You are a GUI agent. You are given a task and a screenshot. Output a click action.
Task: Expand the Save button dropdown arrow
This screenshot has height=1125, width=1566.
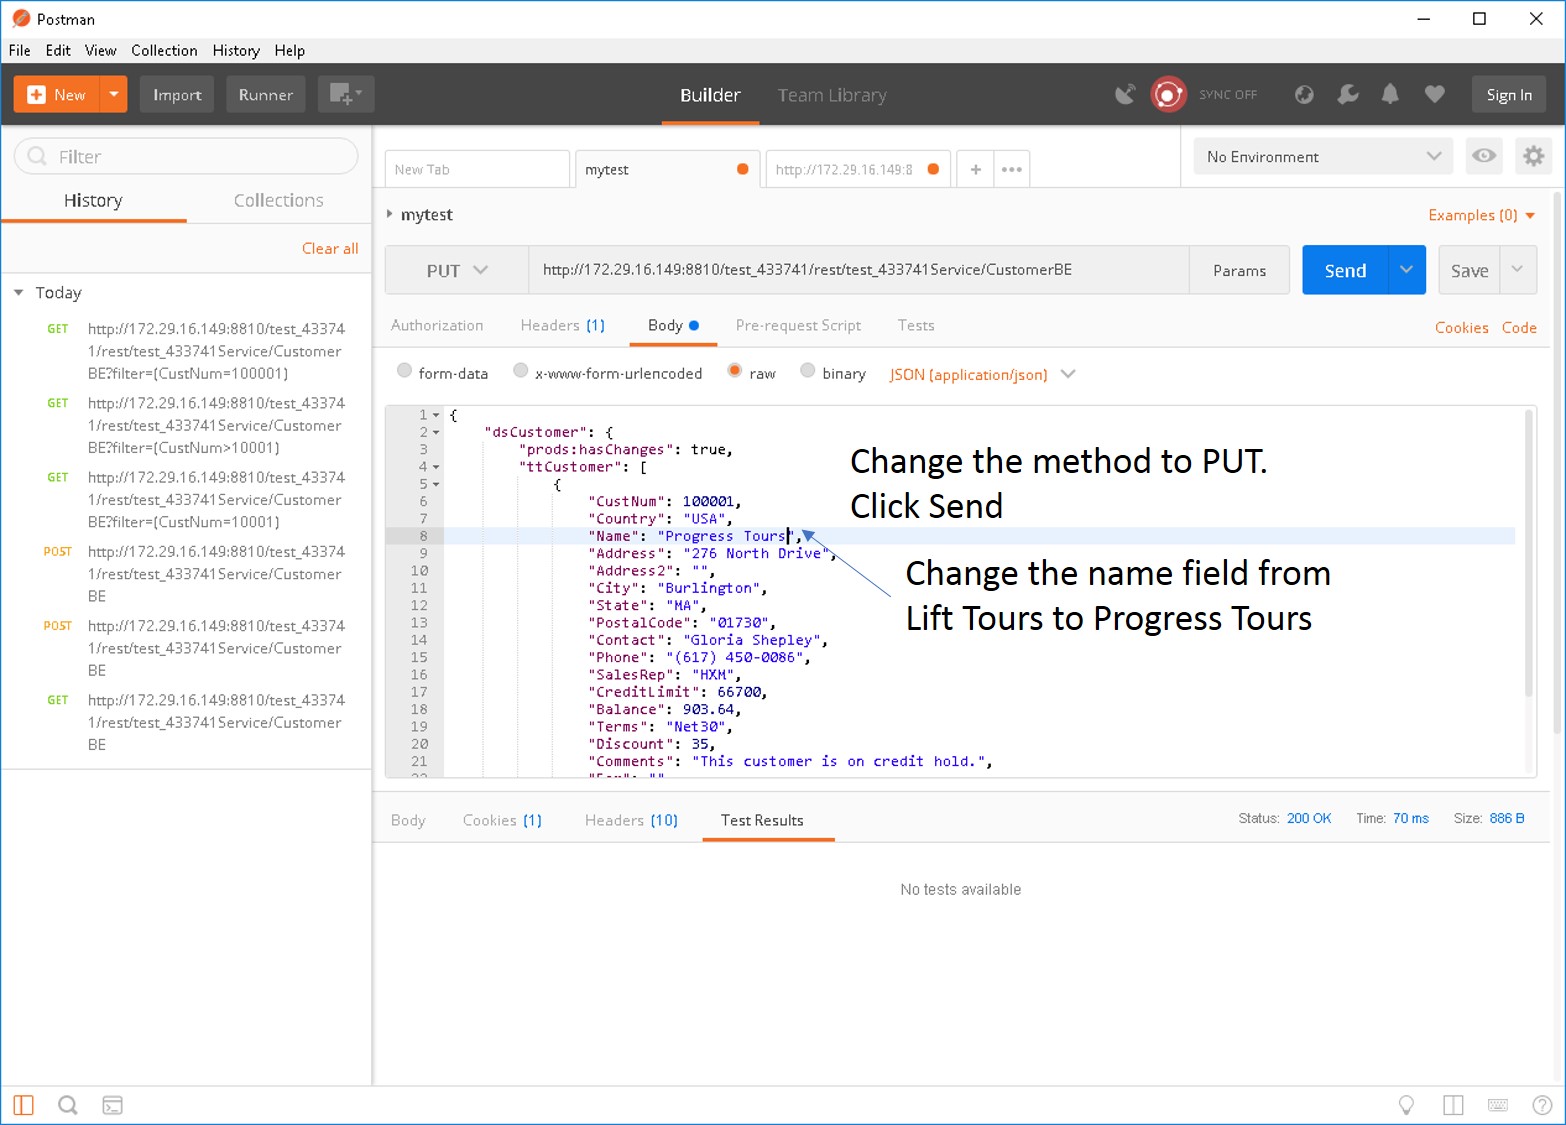pos(1517,270)
